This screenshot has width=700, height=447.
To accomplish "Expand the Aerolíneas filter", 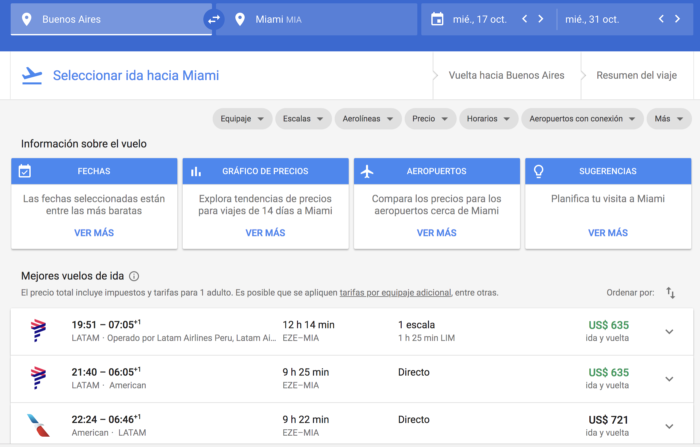I will click(367, 119).
